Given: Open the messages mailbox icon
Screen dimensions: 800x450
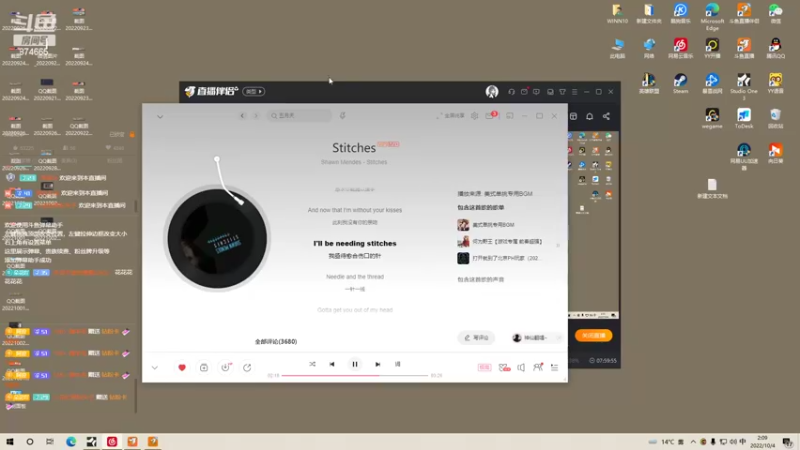Looking at the screenshot, I should [490, 116].
